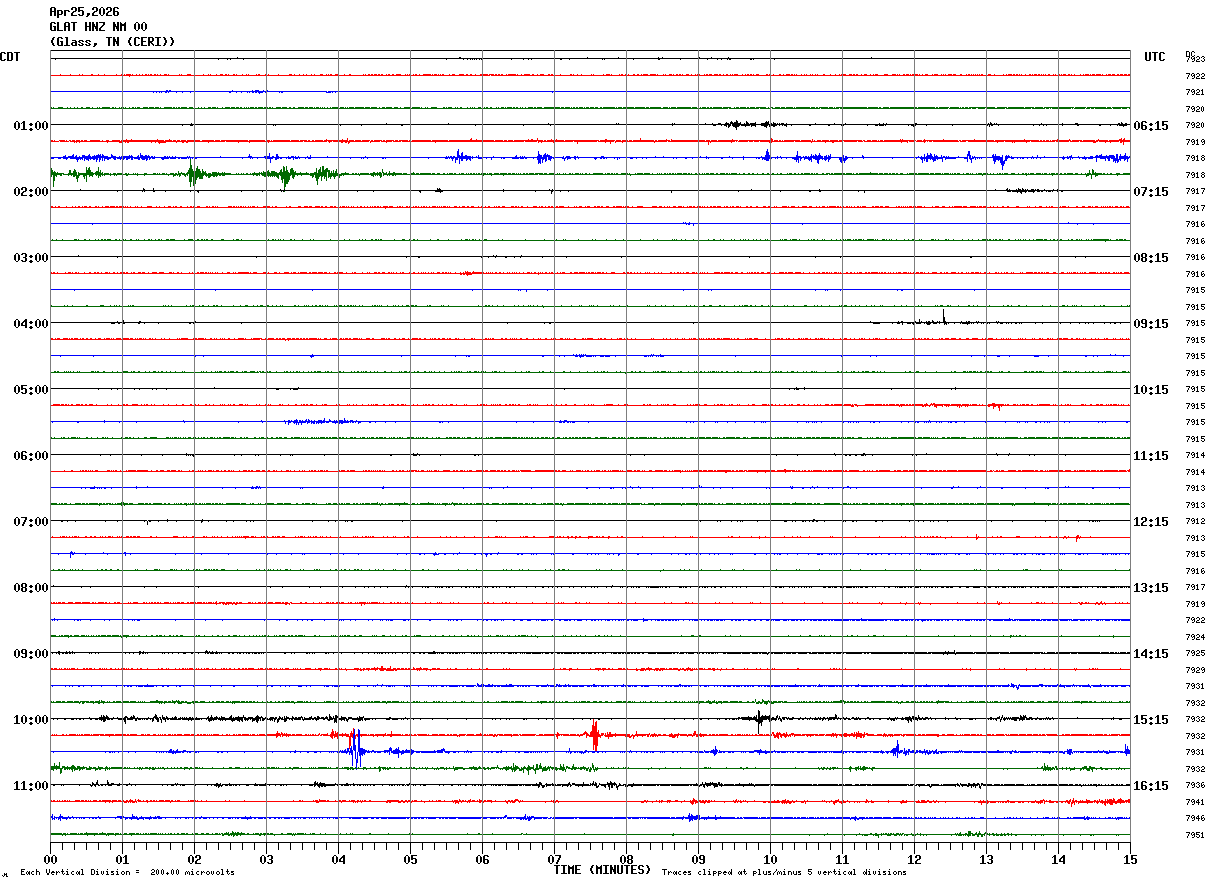The image size is (1210, 886).
Task: Select the 08:00 CDT row label
Action: coord(31,587)
